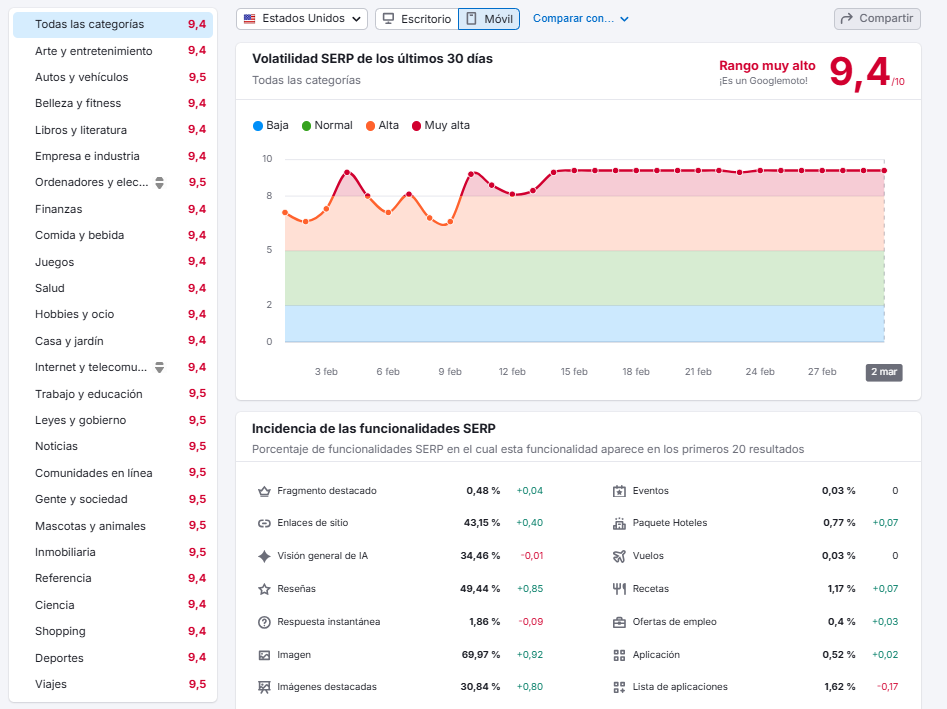Click the Vuelos airplane icon
This screenshot has height=709, width=947.
point(619,556)
